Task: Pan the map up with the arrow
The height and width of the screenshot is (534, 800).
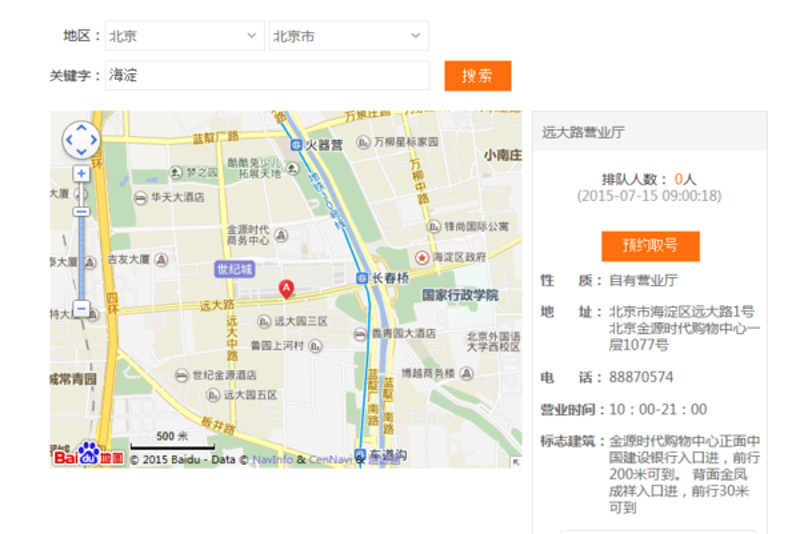Action: click(81, 128)
